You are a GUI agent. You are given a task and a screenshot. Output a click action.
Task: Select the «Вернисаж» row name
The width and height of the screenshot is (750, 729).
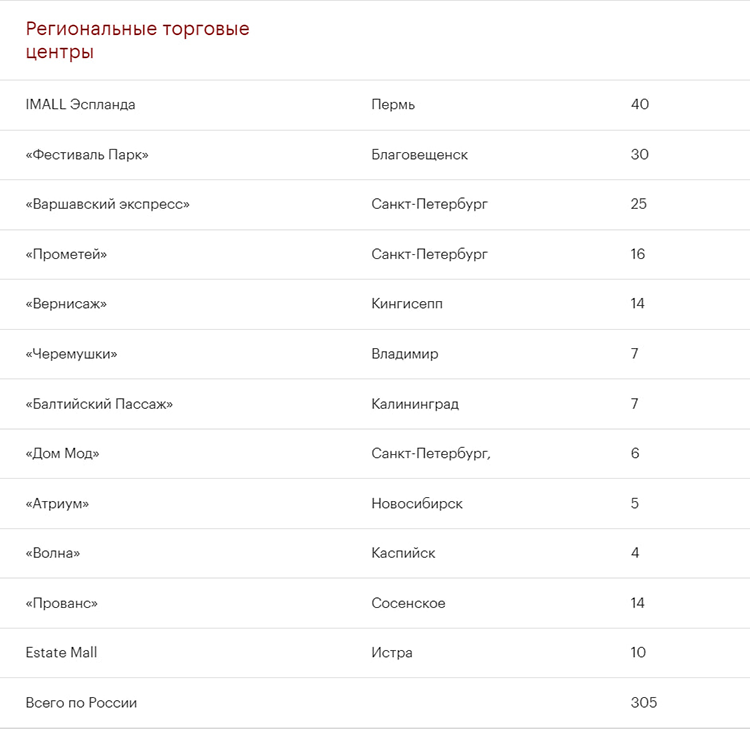(x=66, y=304)
